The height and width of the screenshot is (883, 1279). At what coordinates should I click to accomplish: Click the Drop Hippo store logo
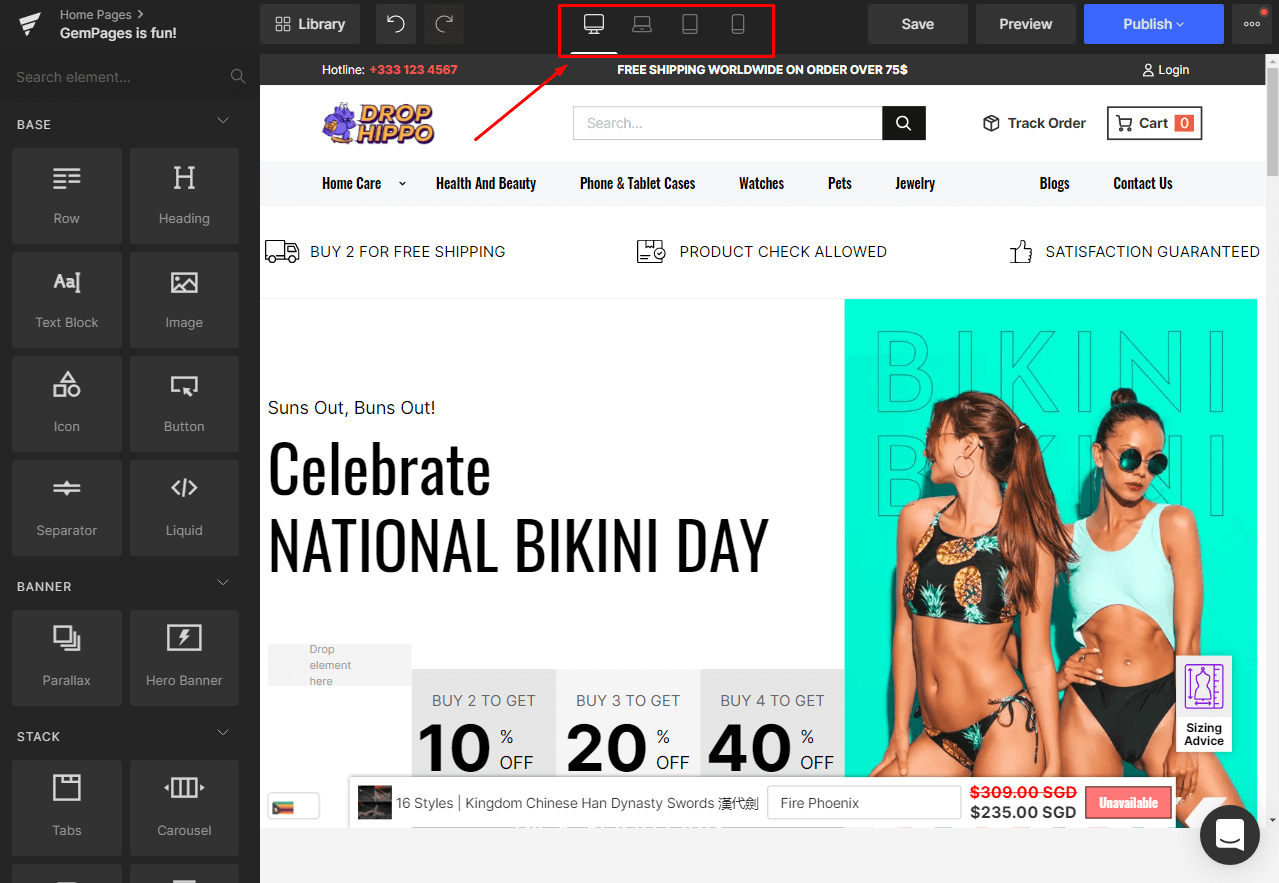point(378,124)
